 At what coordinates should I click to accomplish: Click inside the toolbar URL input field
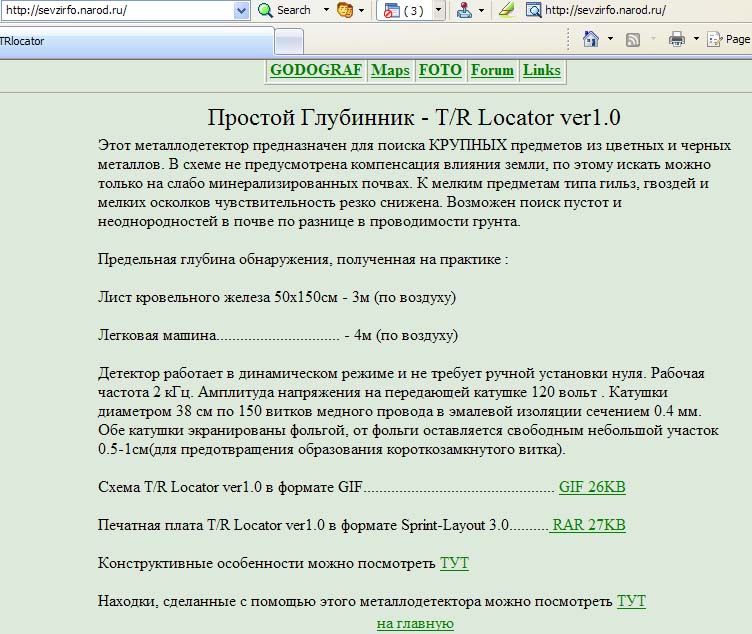point(118,10)
